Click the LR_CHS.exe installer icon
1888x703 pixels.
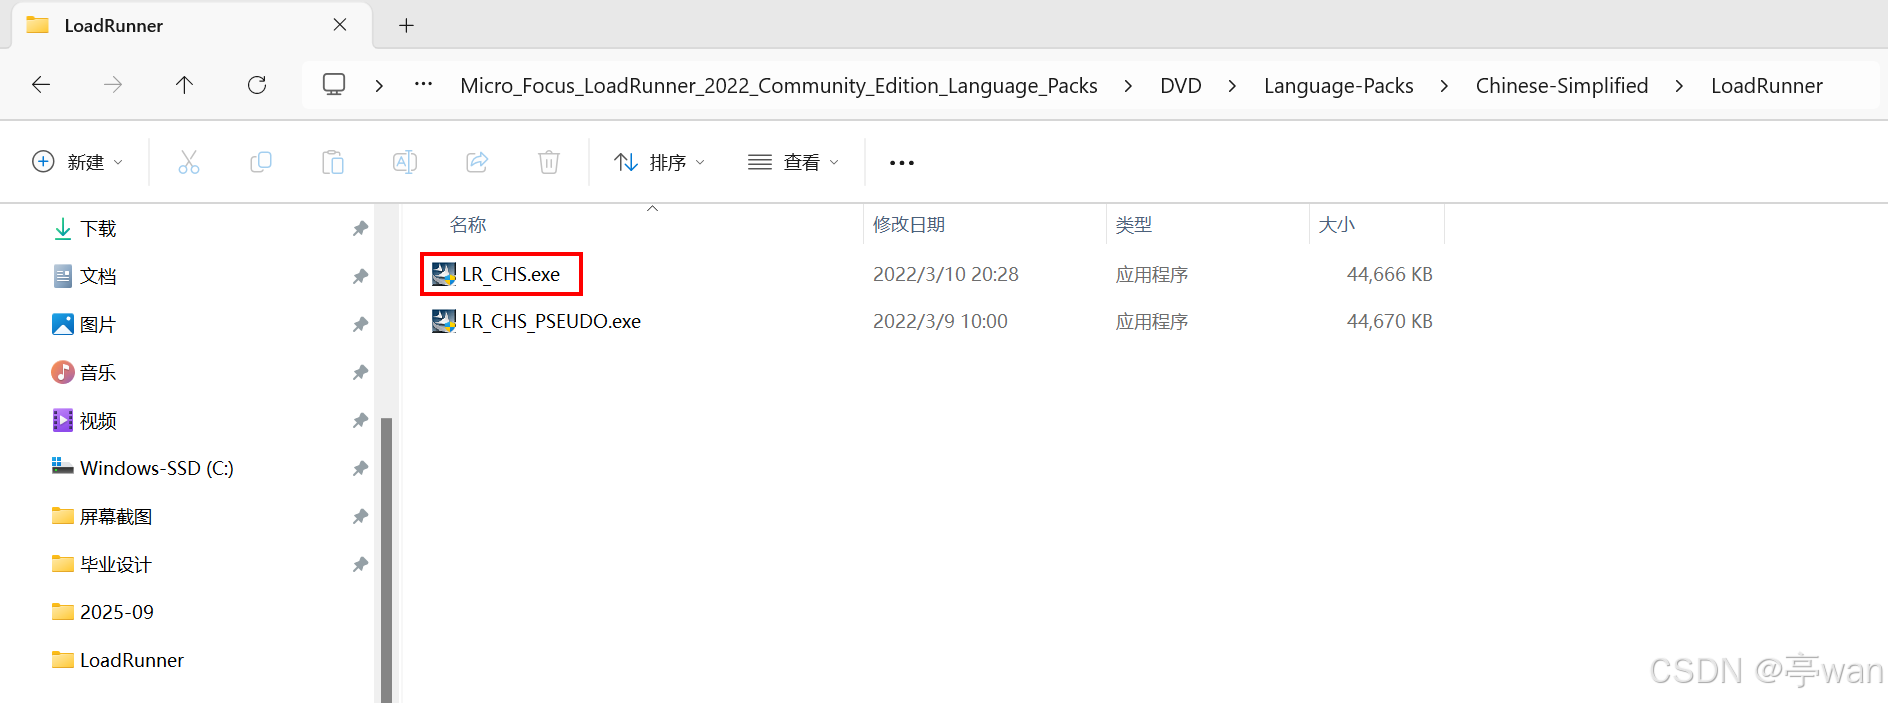pyautogui.click(x=444, y=274)
